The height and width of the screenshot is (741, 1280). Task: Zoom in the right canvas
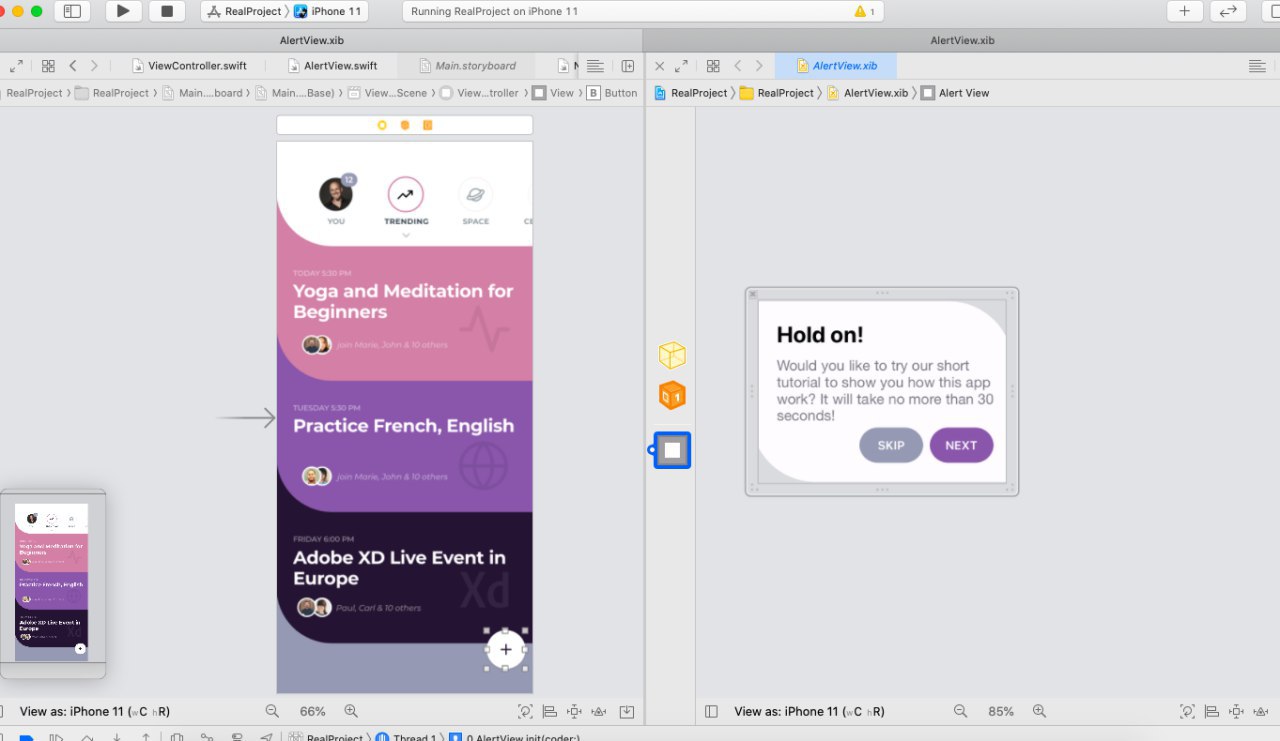point(1040,711)
